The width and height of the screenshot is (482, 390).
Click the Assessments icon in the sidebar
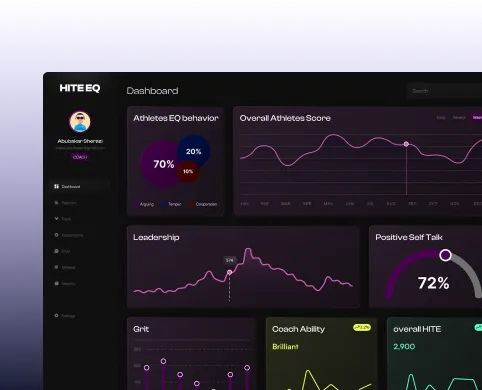click(56, 235)
